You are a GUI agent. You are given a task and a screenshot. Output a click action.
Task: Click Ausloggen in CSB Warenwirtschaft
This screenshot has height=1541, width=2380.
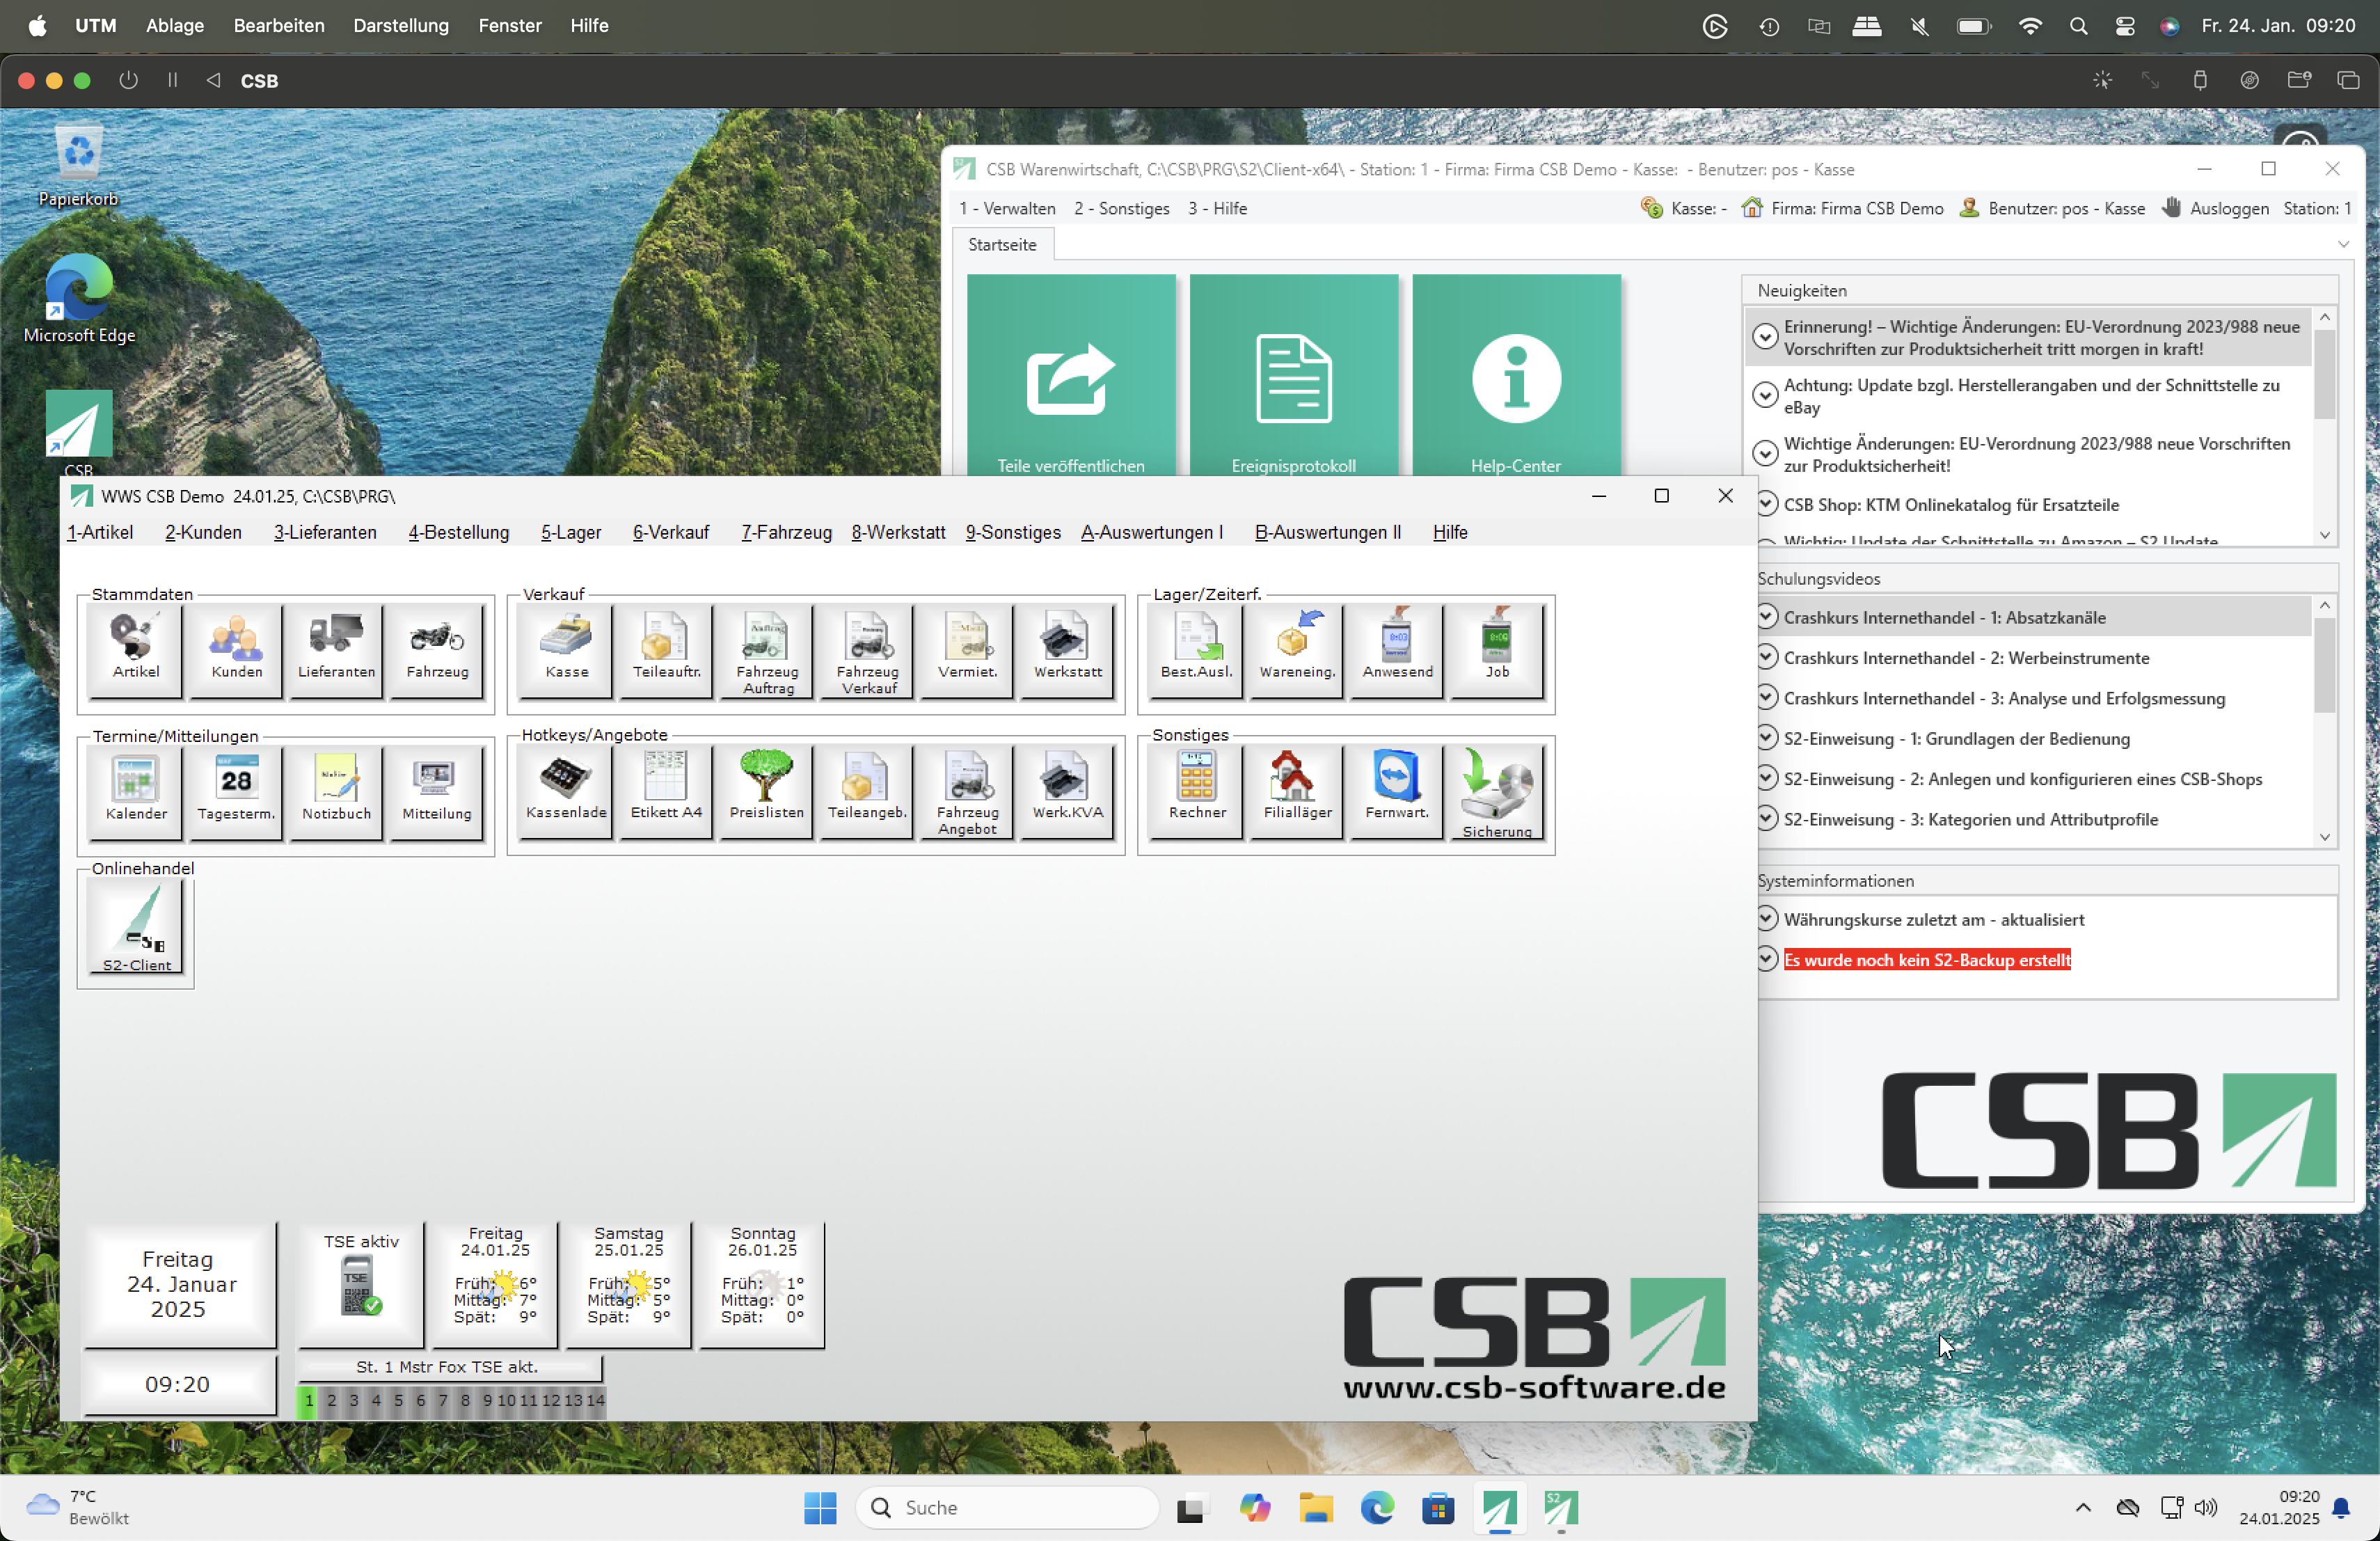pyautogui.click(x=2216, y=208)
